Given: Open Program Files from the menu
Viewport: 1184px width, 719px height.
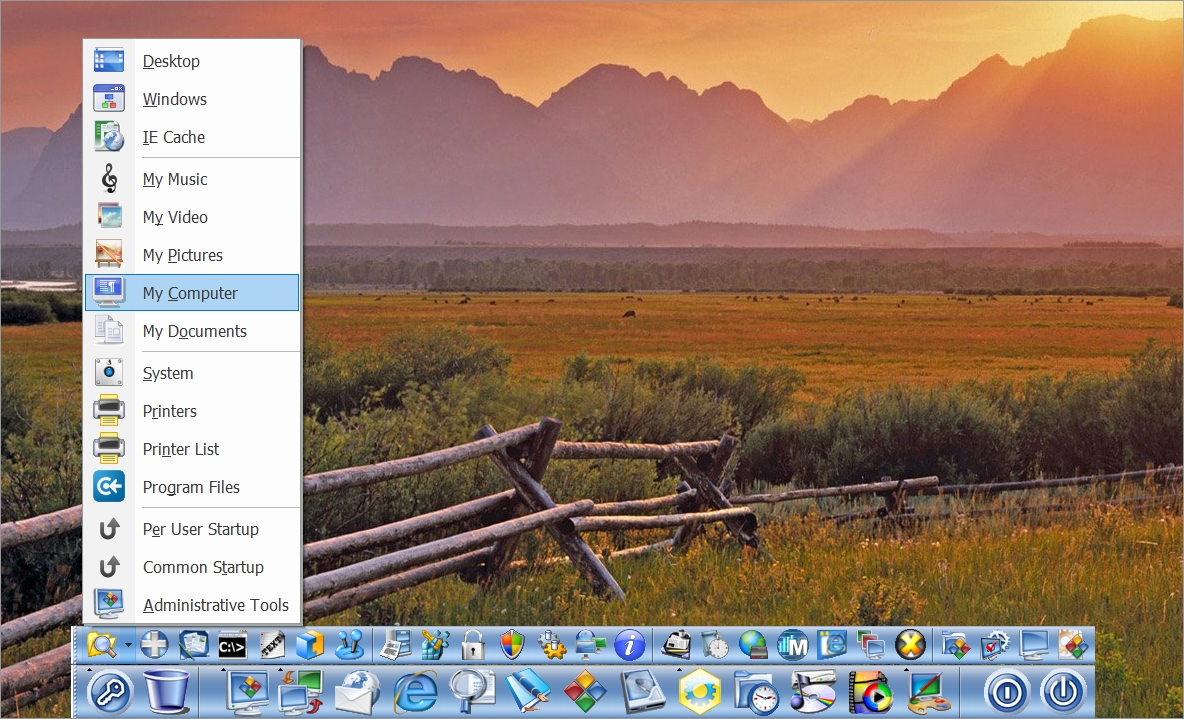Looking at the screenshot, I should [191, 487].
